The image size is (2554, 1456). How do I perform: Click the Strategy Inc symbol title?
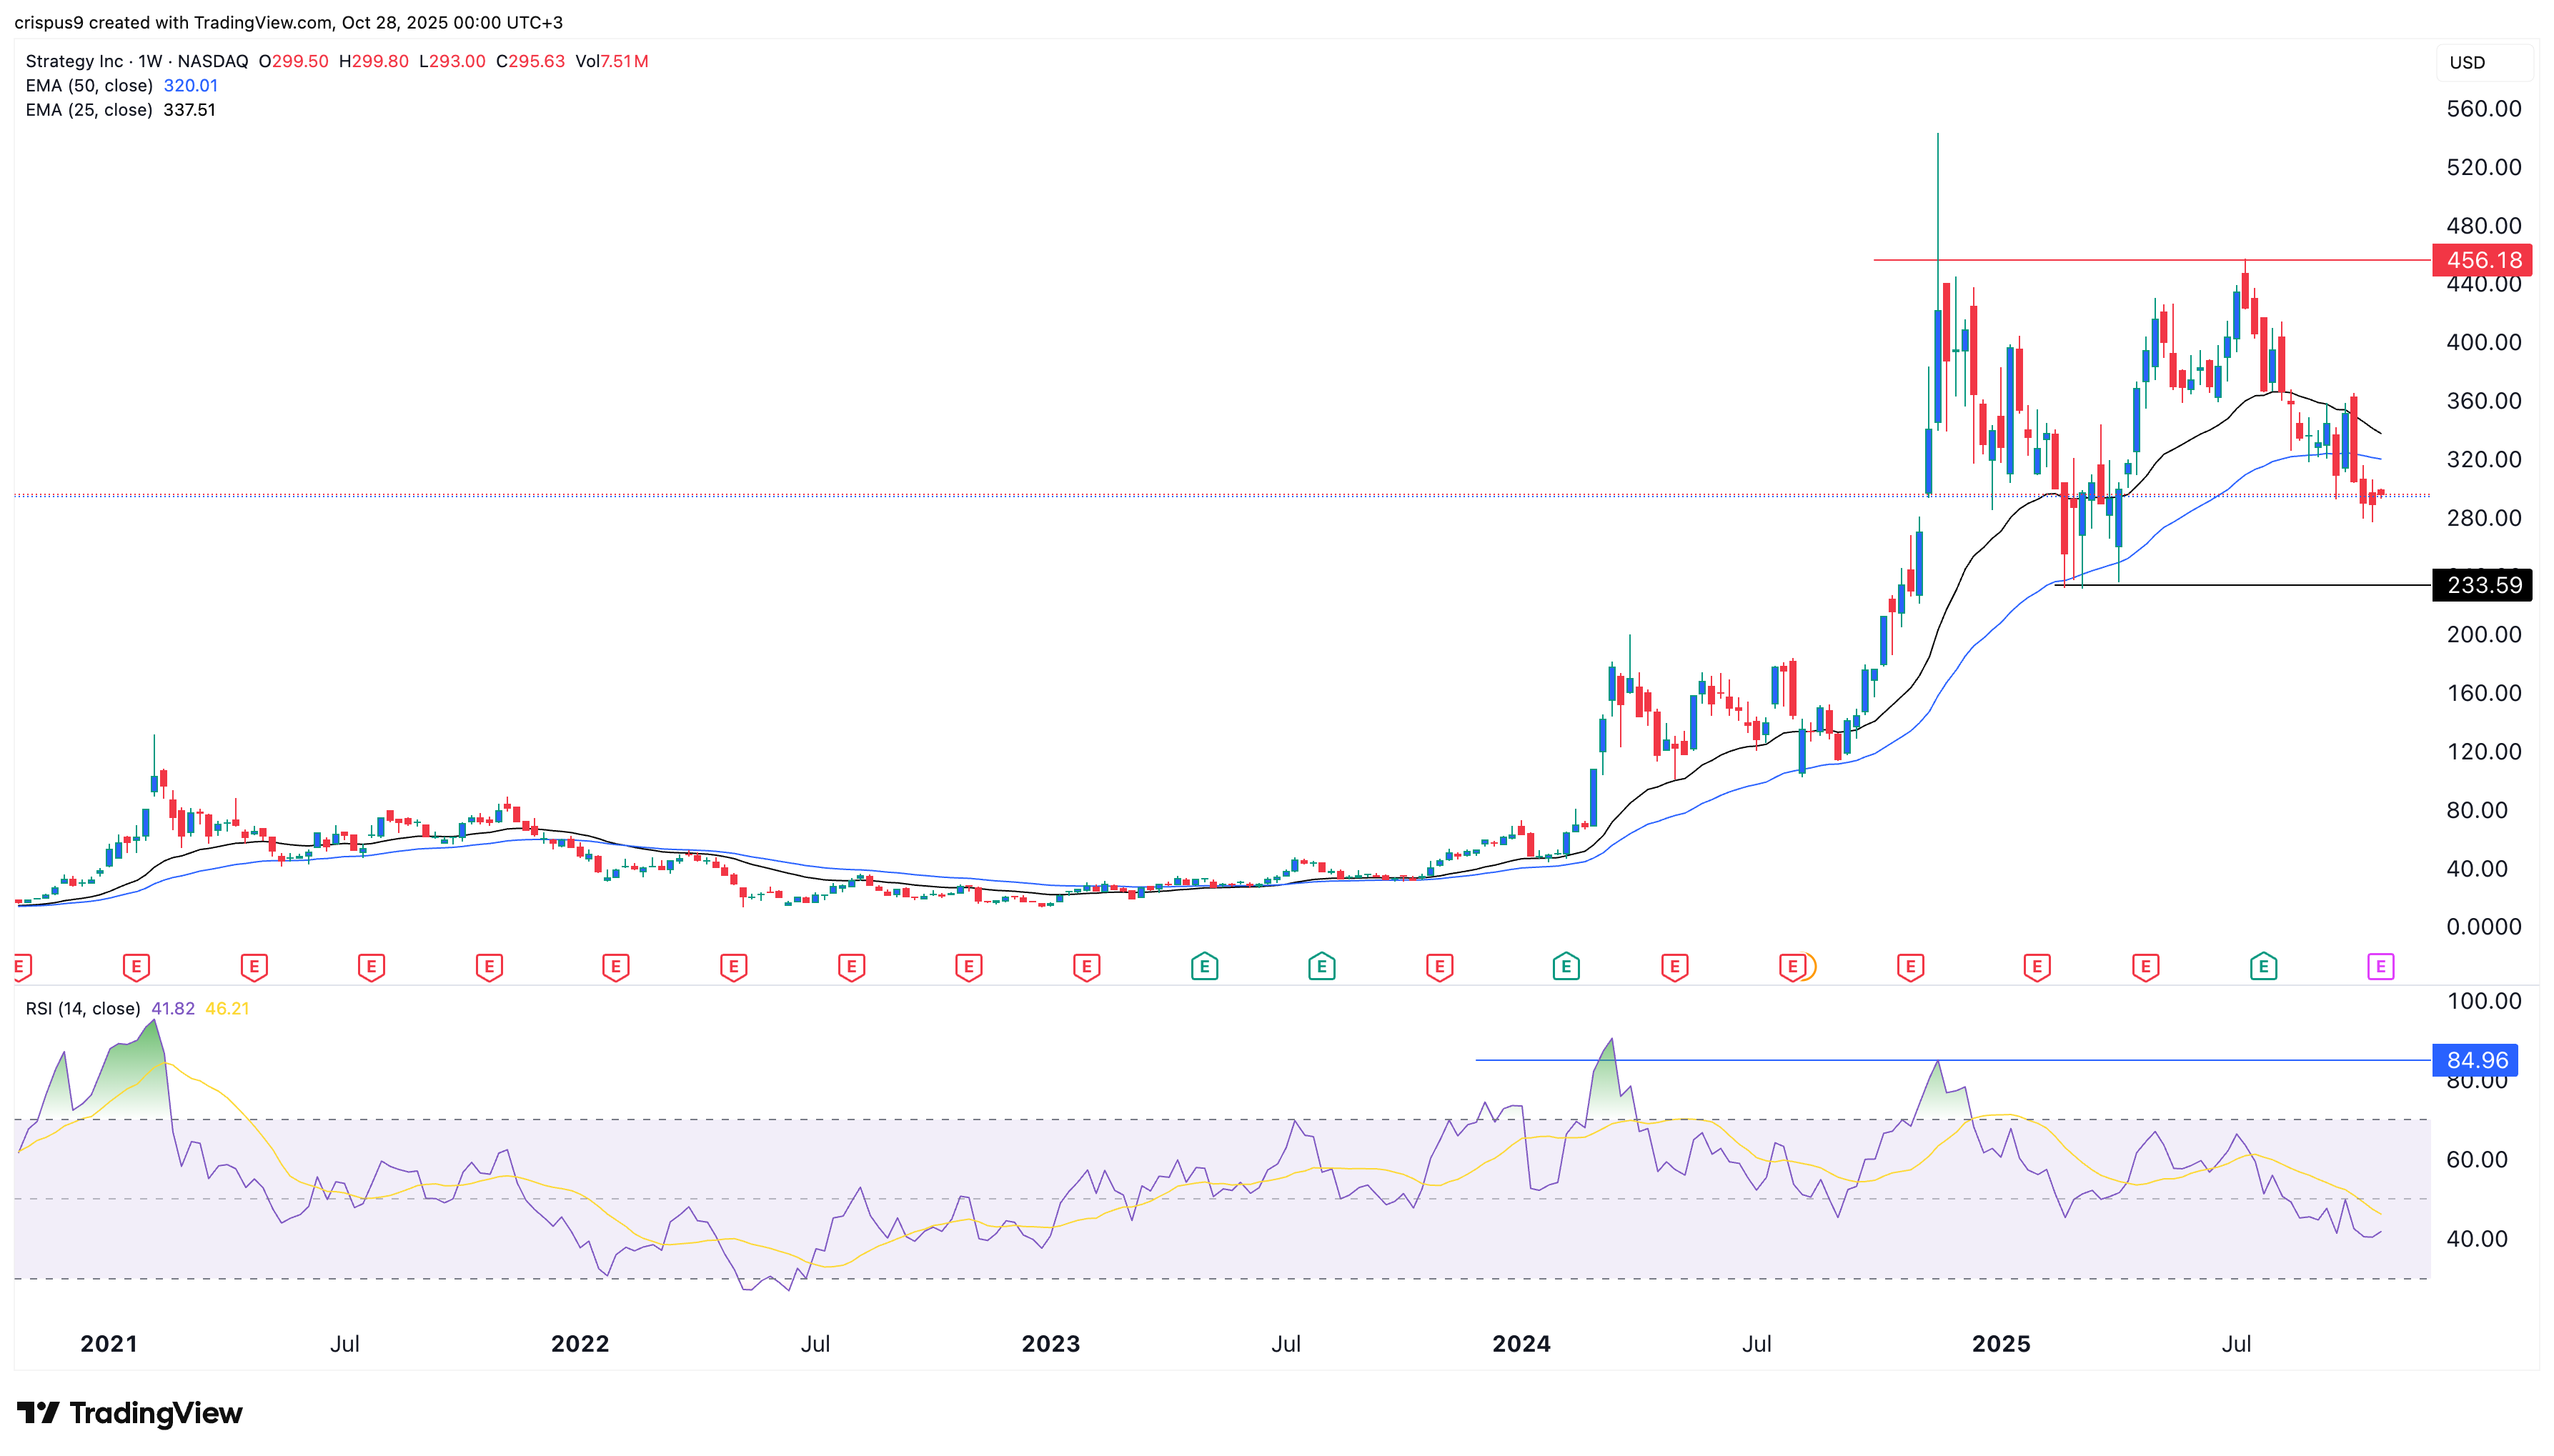point(75,61)
